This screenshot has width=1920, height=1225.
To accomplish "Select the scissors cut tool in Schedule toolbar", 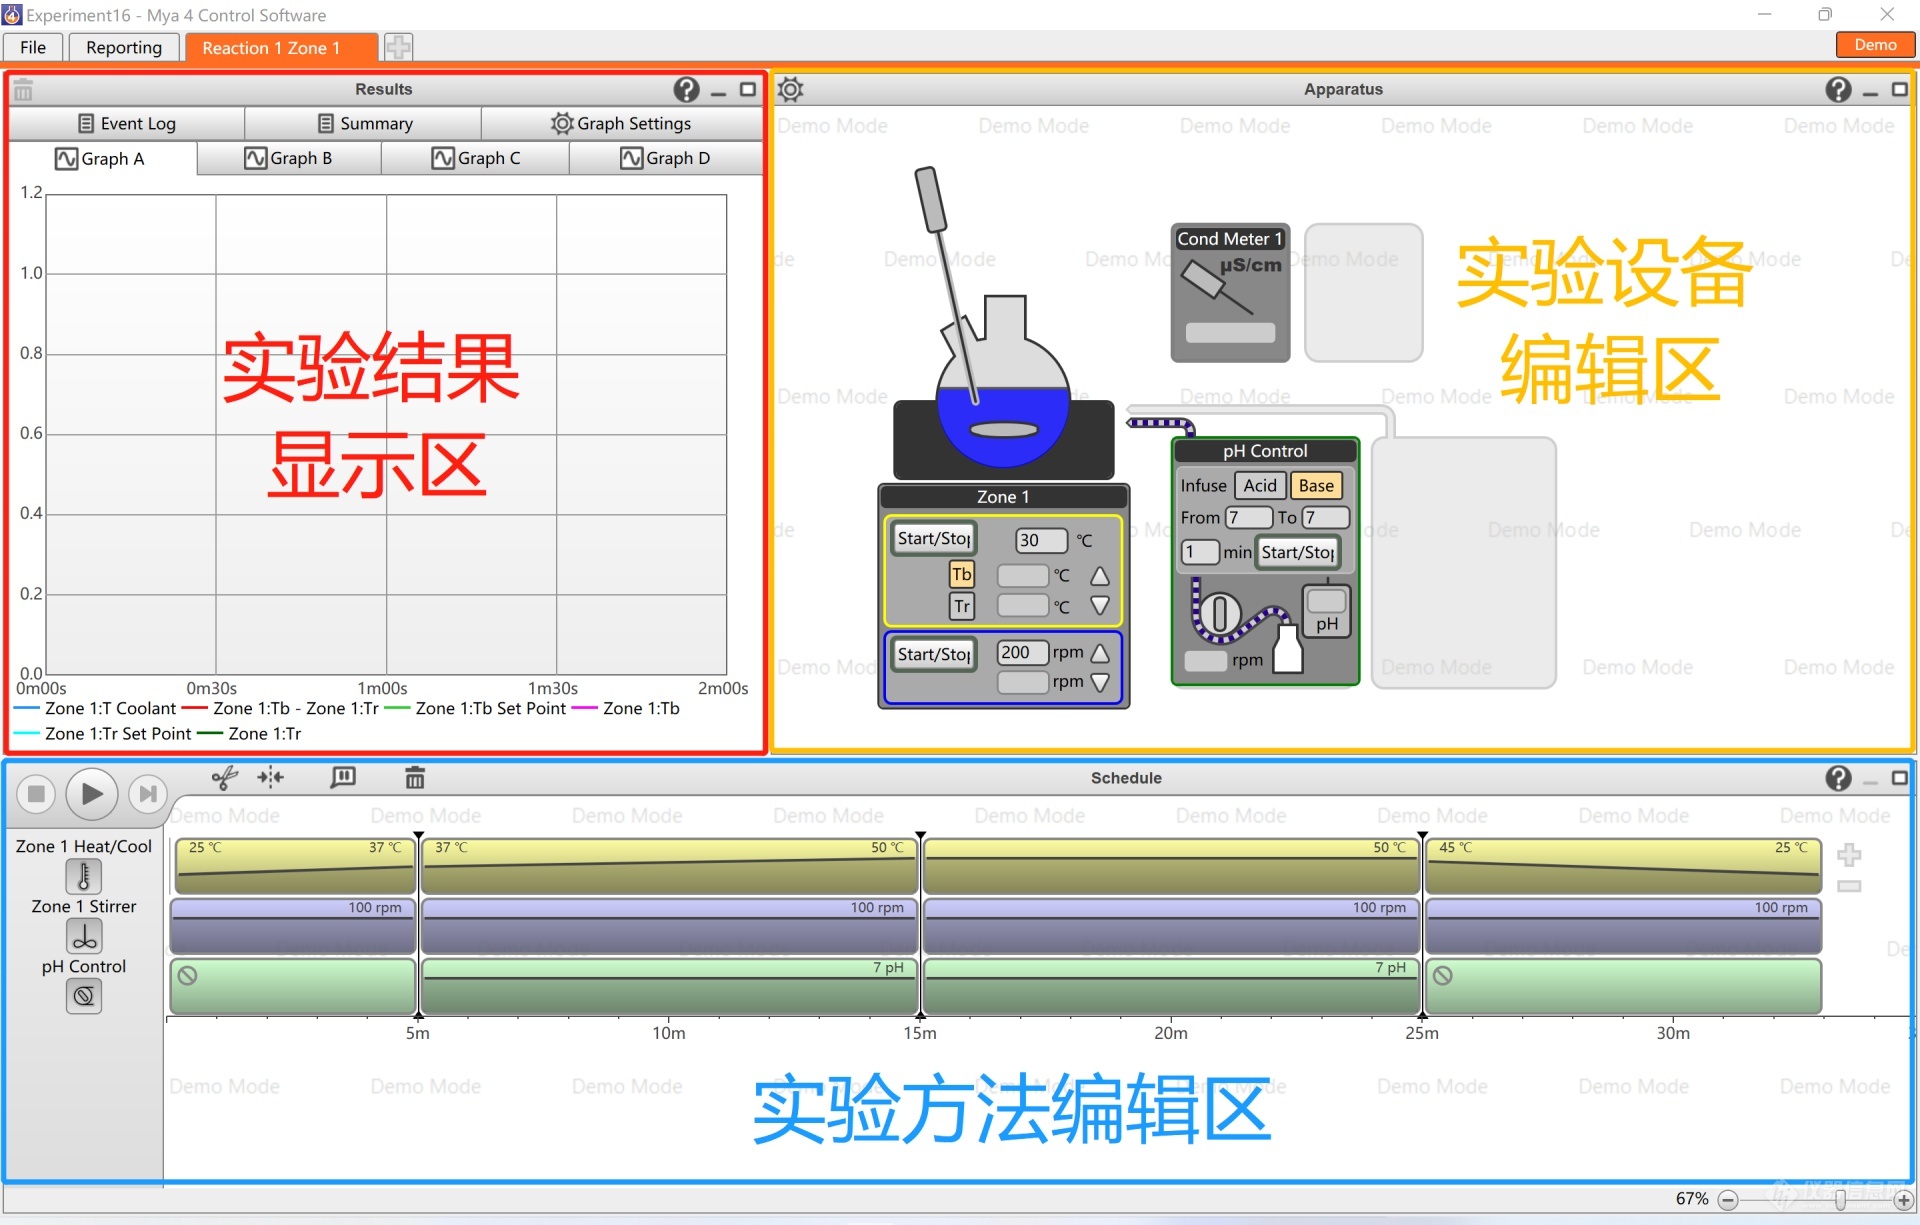I will pyautogui.click(x=224, y=778).
